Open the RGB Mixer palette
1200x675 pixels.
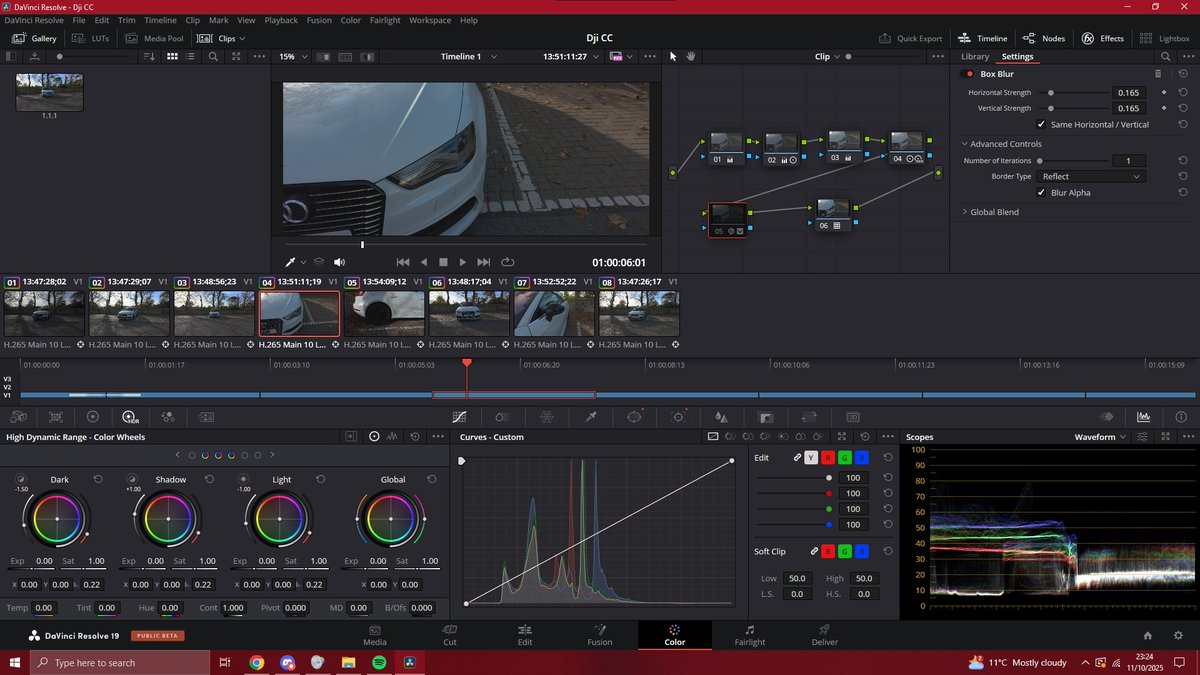[x=167, y=416]
